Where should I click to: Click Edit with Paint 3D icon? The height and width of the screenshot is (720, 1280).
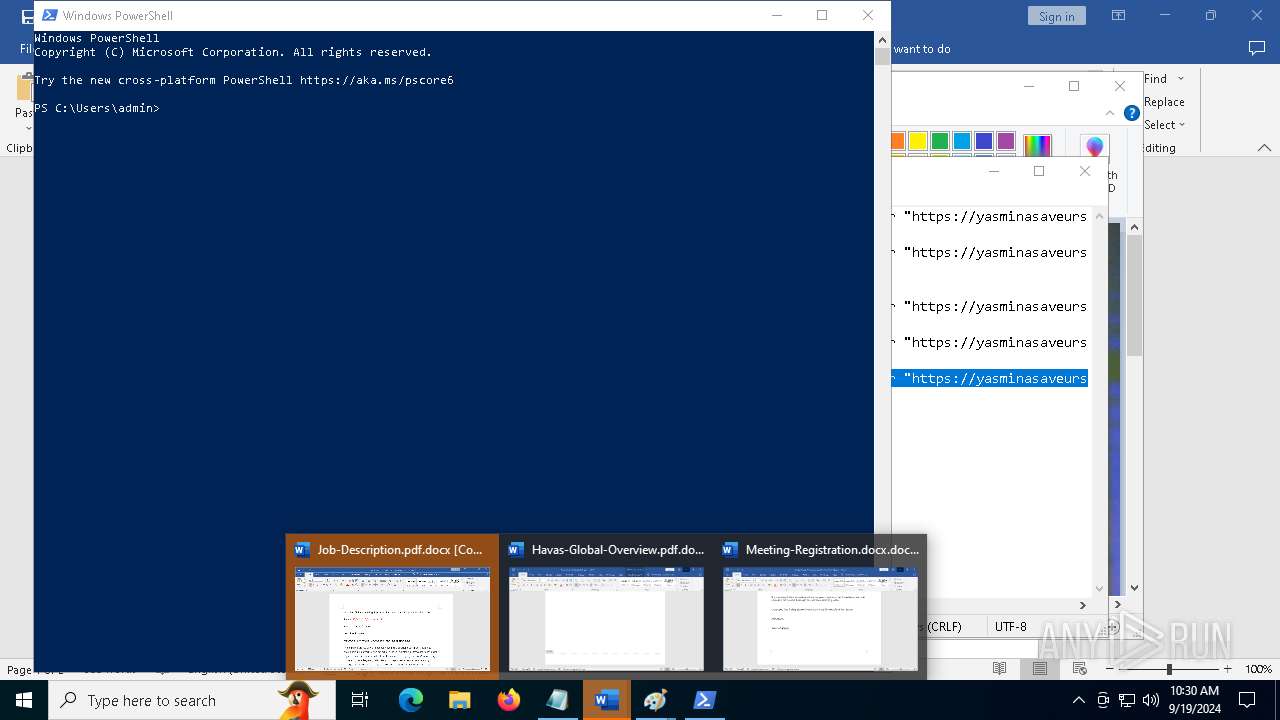coord(1095,148)
